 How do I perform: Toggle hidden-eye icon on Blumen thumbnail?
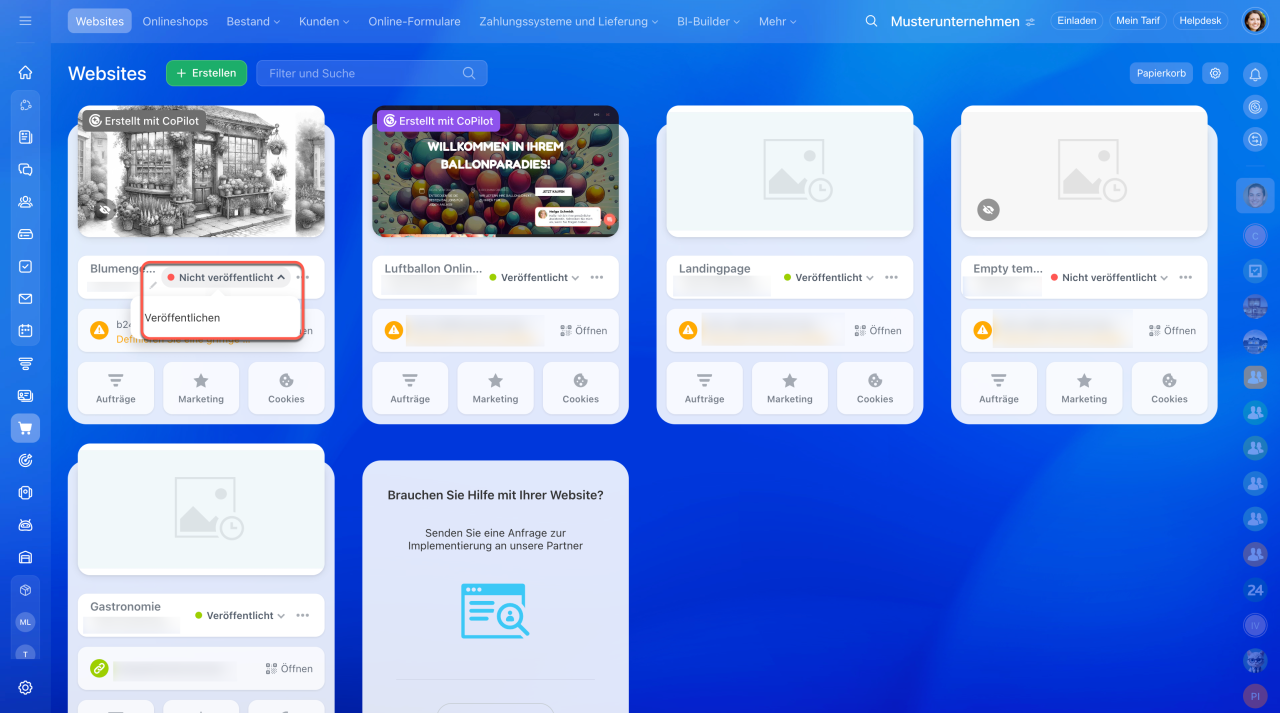tap(104, 210)
